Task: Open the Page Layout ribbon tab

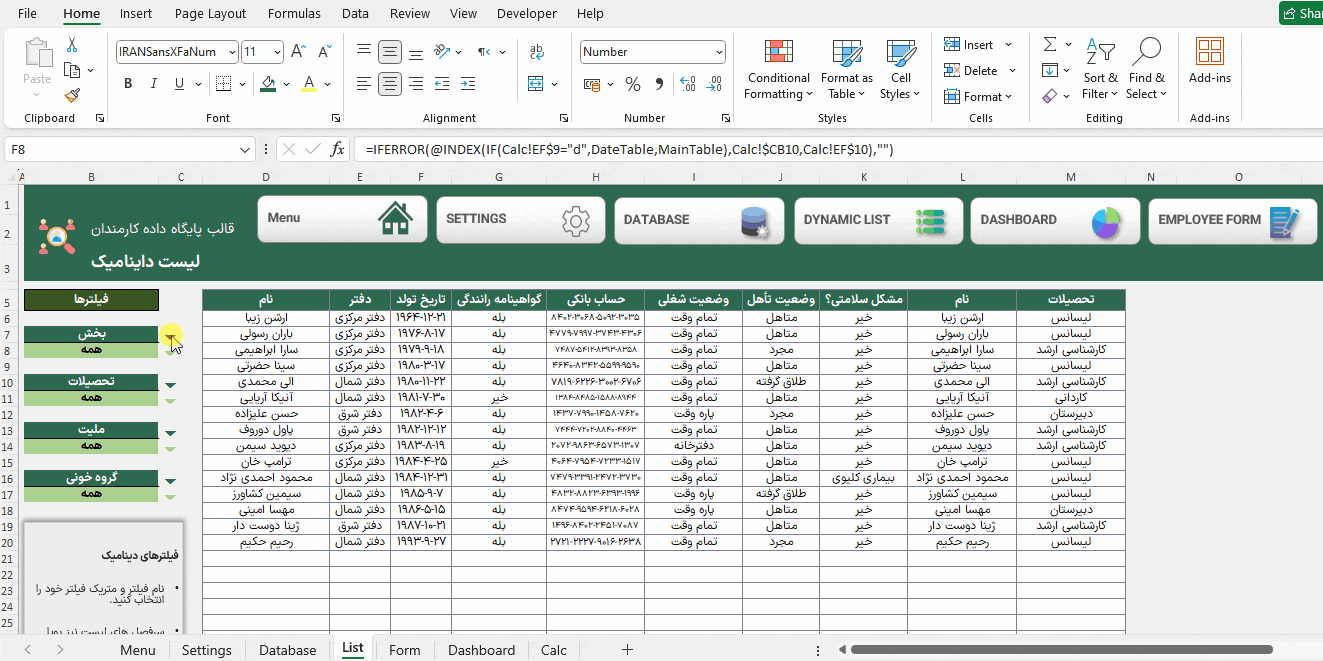Action: coord(210,14)
